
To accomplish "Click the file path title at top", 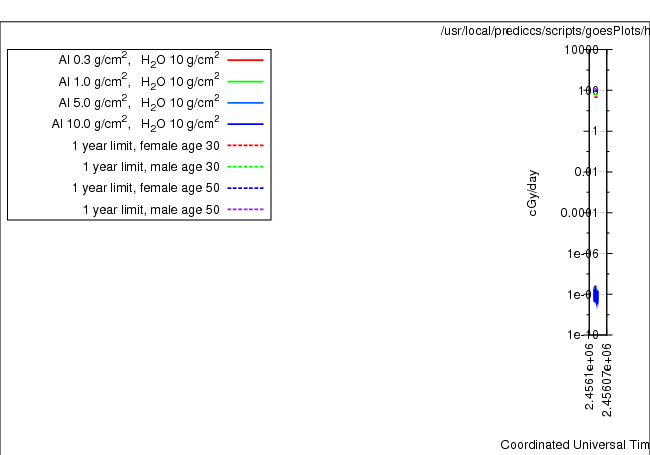I will point(544,32).
